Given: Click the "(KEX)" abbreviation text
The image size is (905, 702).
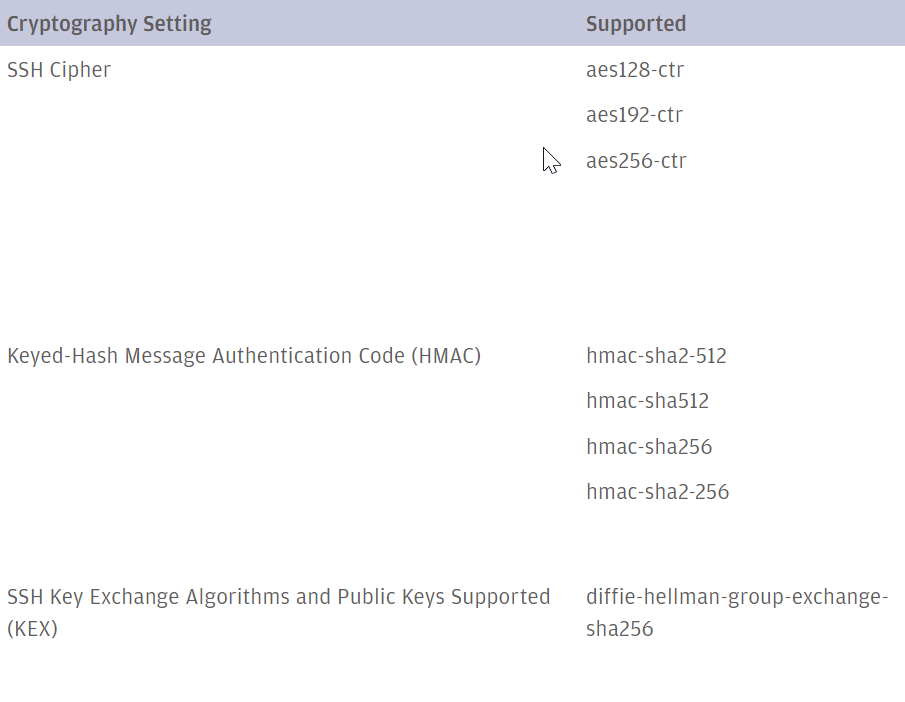Looking at the screenshot, I should [32, 629].
